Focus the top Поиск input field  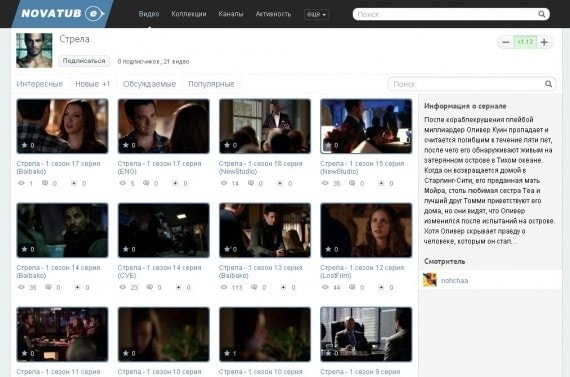[x=445, y=14]
